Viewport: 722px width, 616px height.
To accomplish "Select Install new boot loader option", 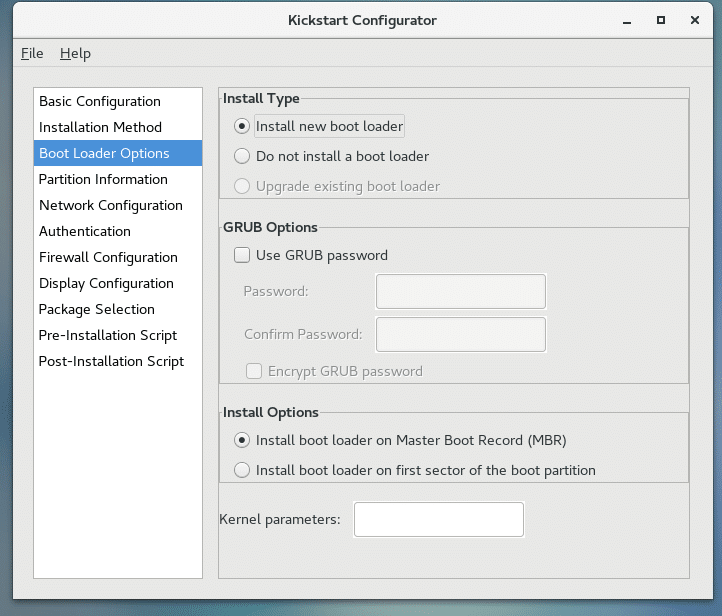I will click(241, 127).
